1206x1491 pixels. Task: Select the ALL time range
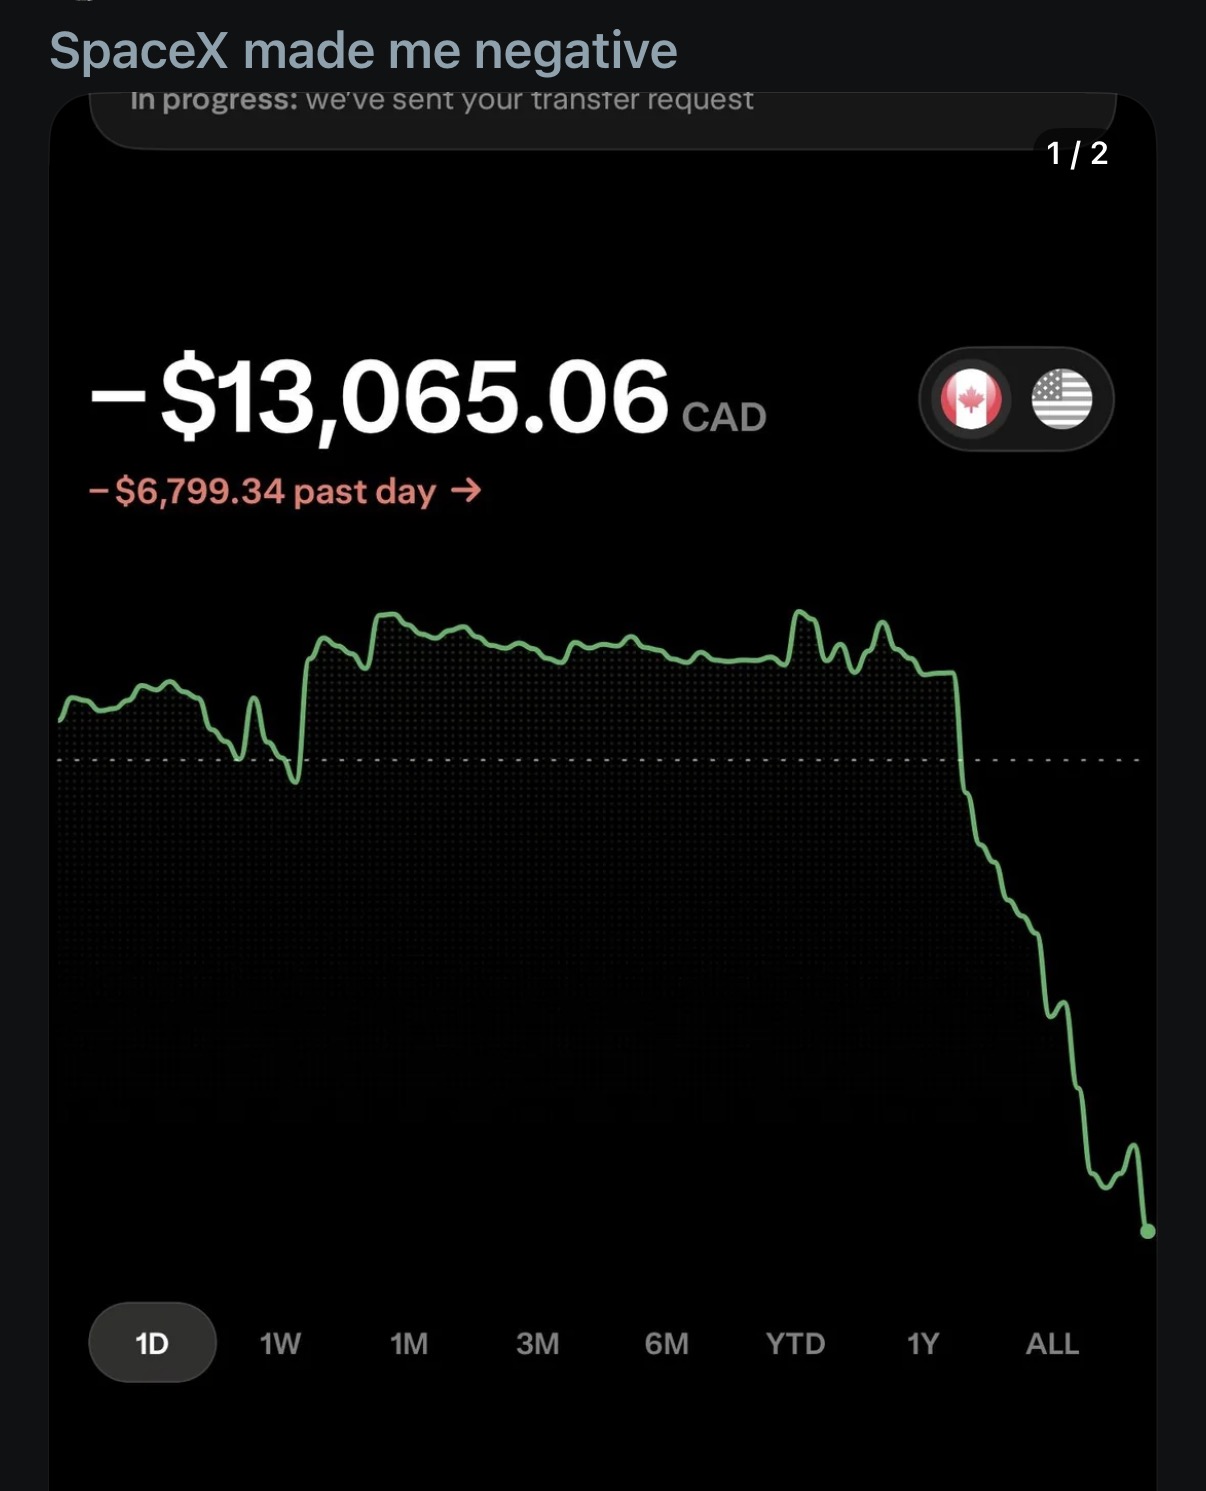(1052, 1343)
